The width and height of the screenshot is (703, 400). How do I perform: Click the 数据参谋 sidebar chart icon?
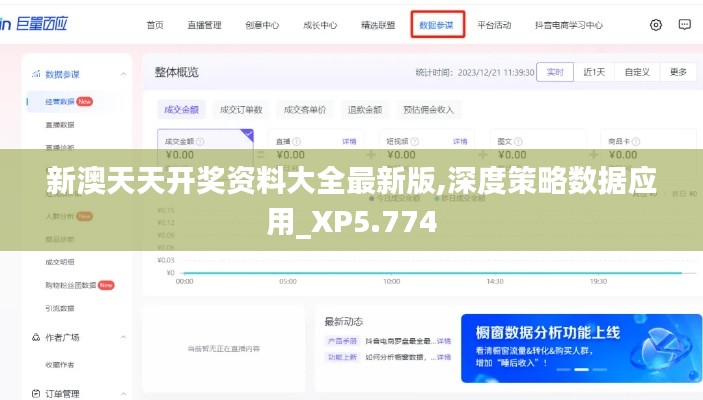36,74
